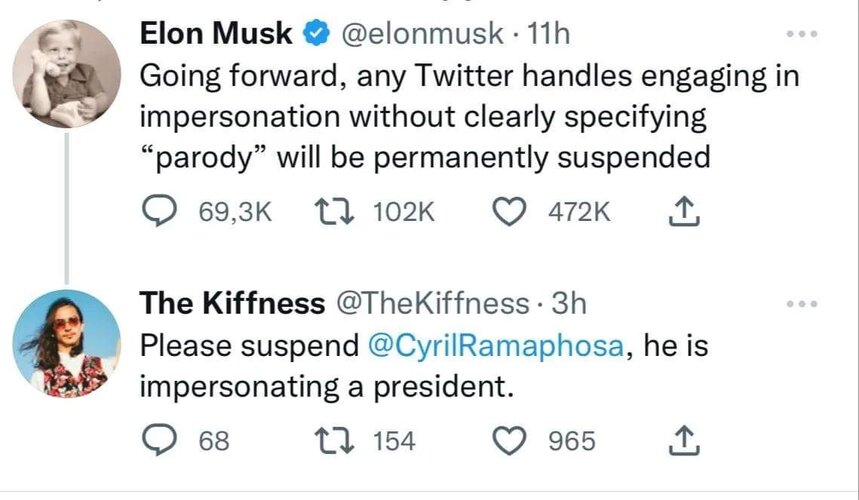Open the @CyrilRamaphosa mention link

tap(496, 346)
